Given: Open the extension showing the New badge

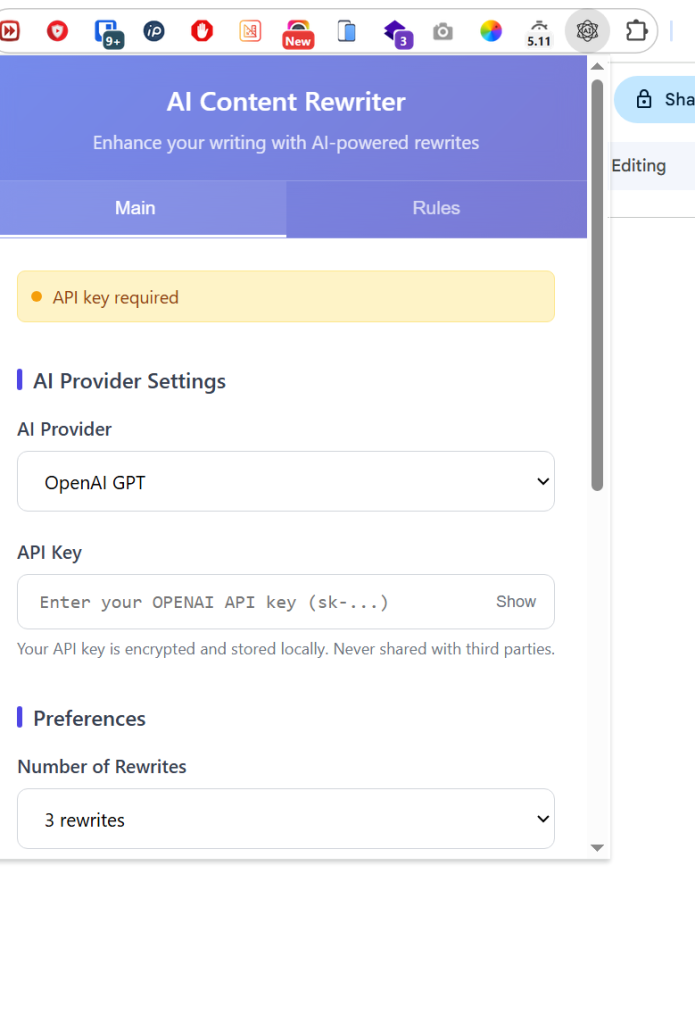Looking at the screenshot, I should coord(298,31).
